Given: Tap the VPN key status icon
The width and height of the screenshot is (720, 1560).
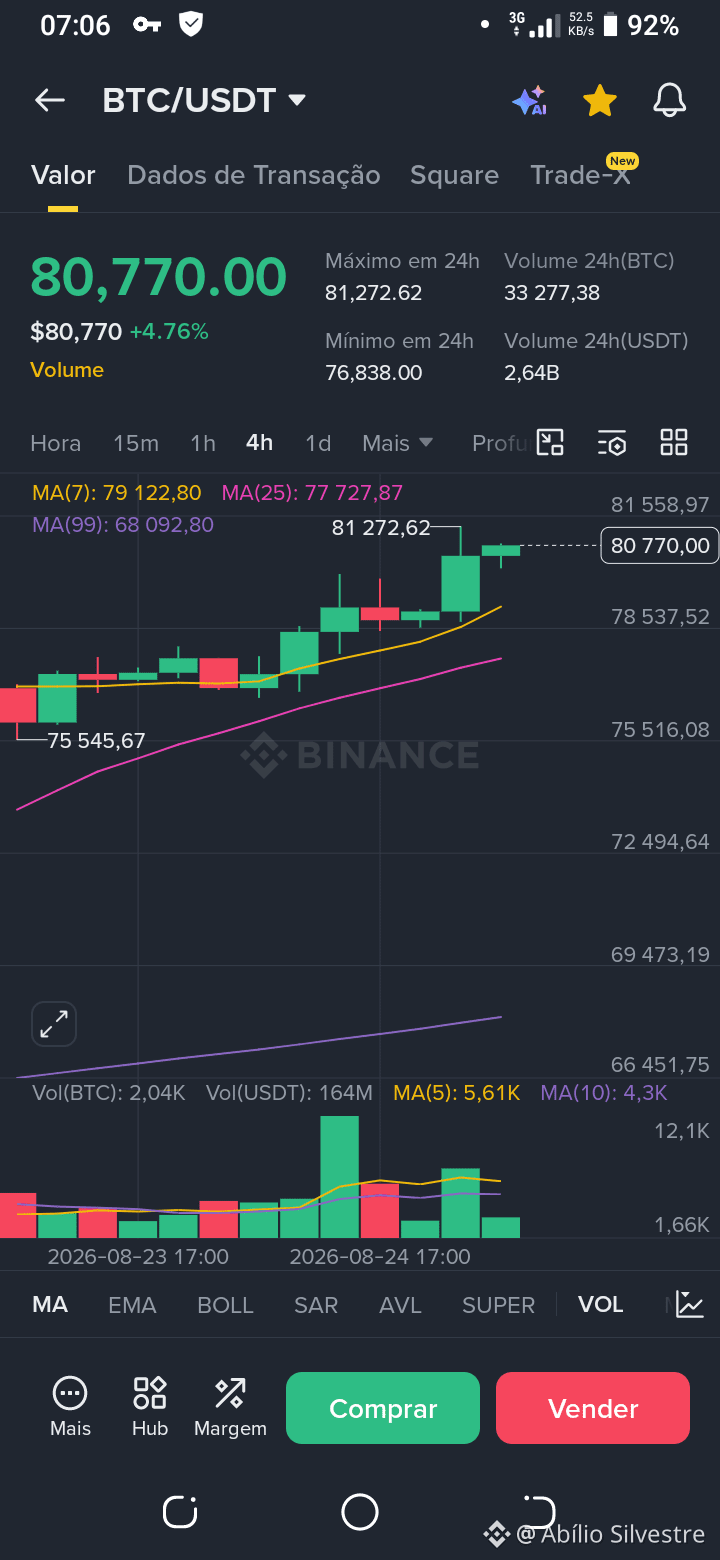Looking at the screenshot, I should 147,25.
